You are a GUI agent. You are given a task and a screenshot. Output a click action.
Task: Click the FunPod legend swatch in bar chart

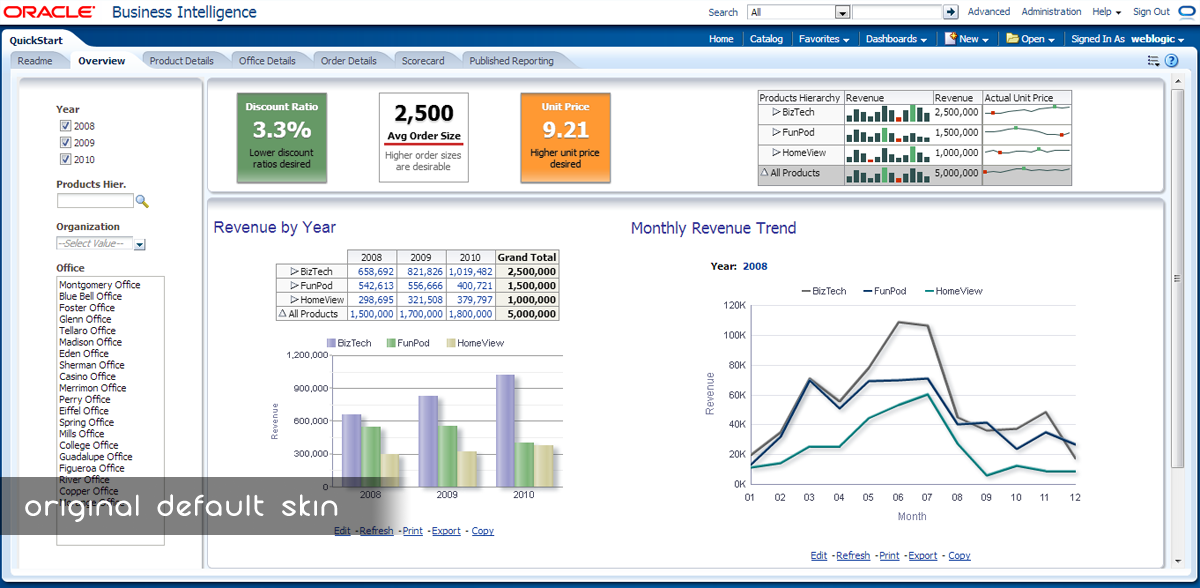pyautogui.click(x=391, y=343)
